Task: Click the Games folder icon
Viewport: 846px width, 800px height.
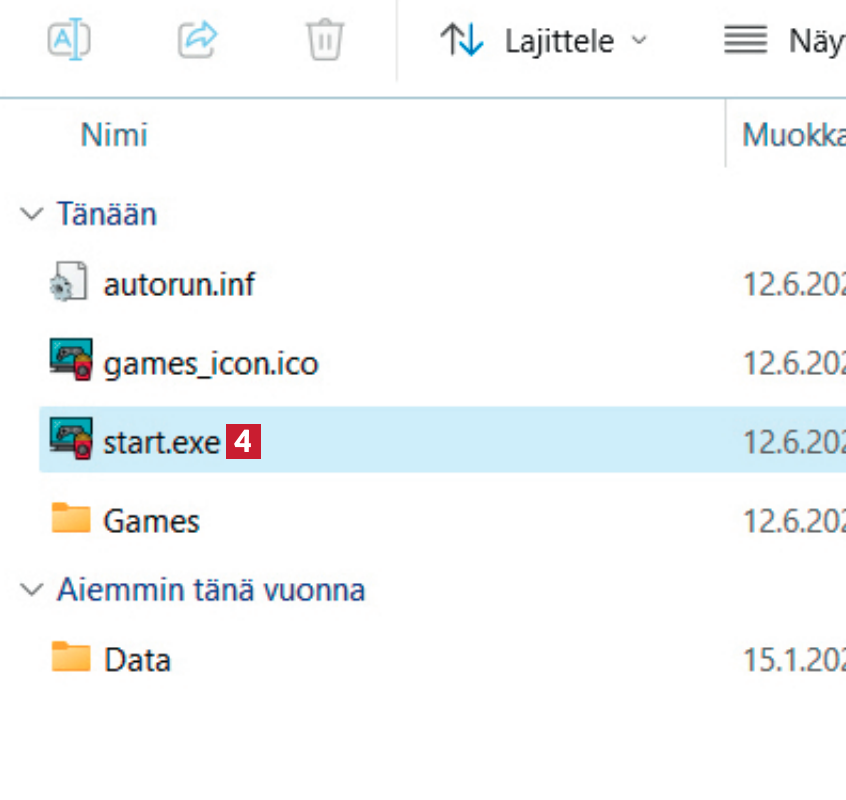Action: [70, 519]
